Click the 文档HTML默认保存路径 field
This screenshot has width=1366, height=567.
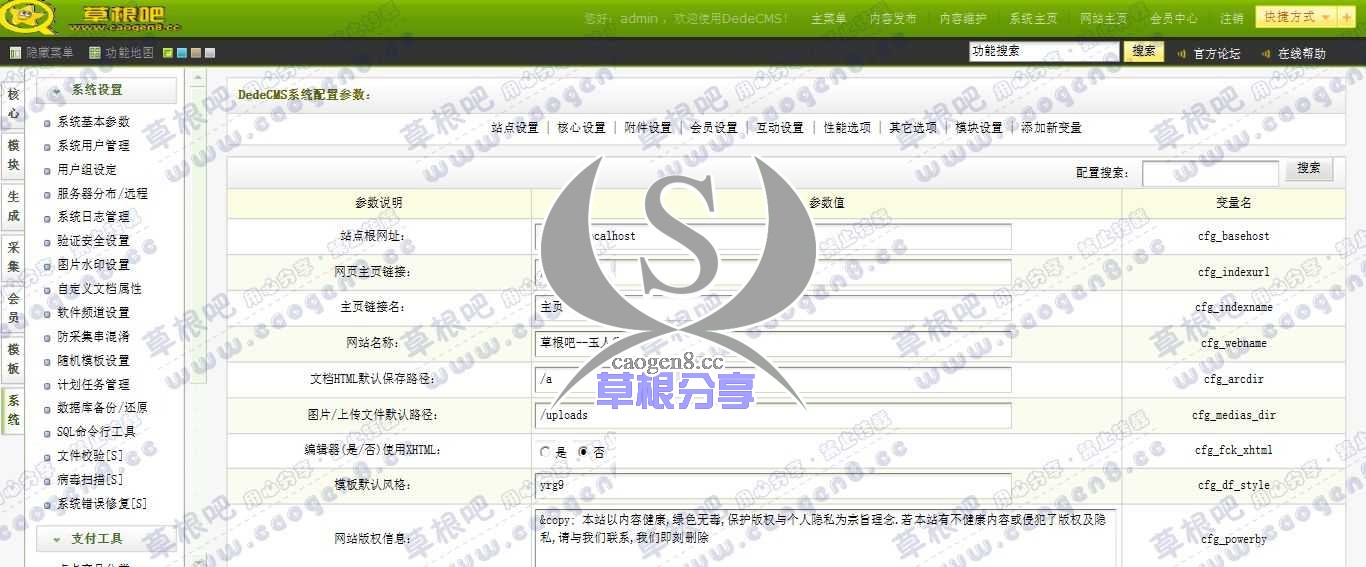(x=773, y=380)
